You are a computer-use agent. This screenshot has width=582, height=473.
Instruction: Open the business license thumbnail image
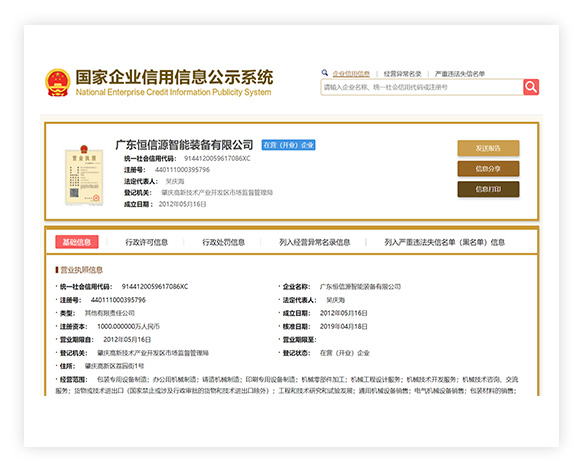point(84,175)
